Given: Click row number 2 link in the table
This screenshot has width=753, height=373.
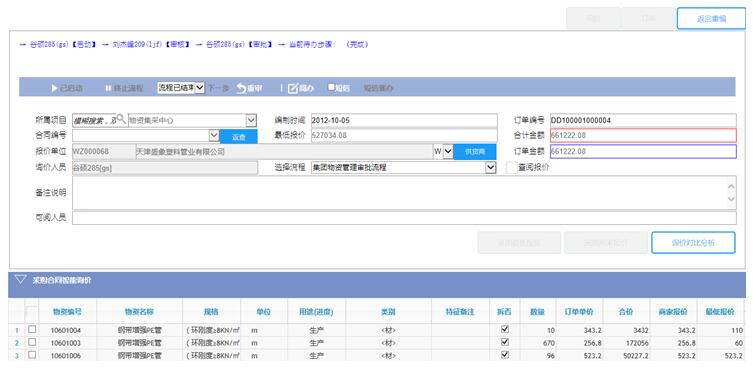Looking at the screenshot, I should pyautogui.click(x=16, y=343).
